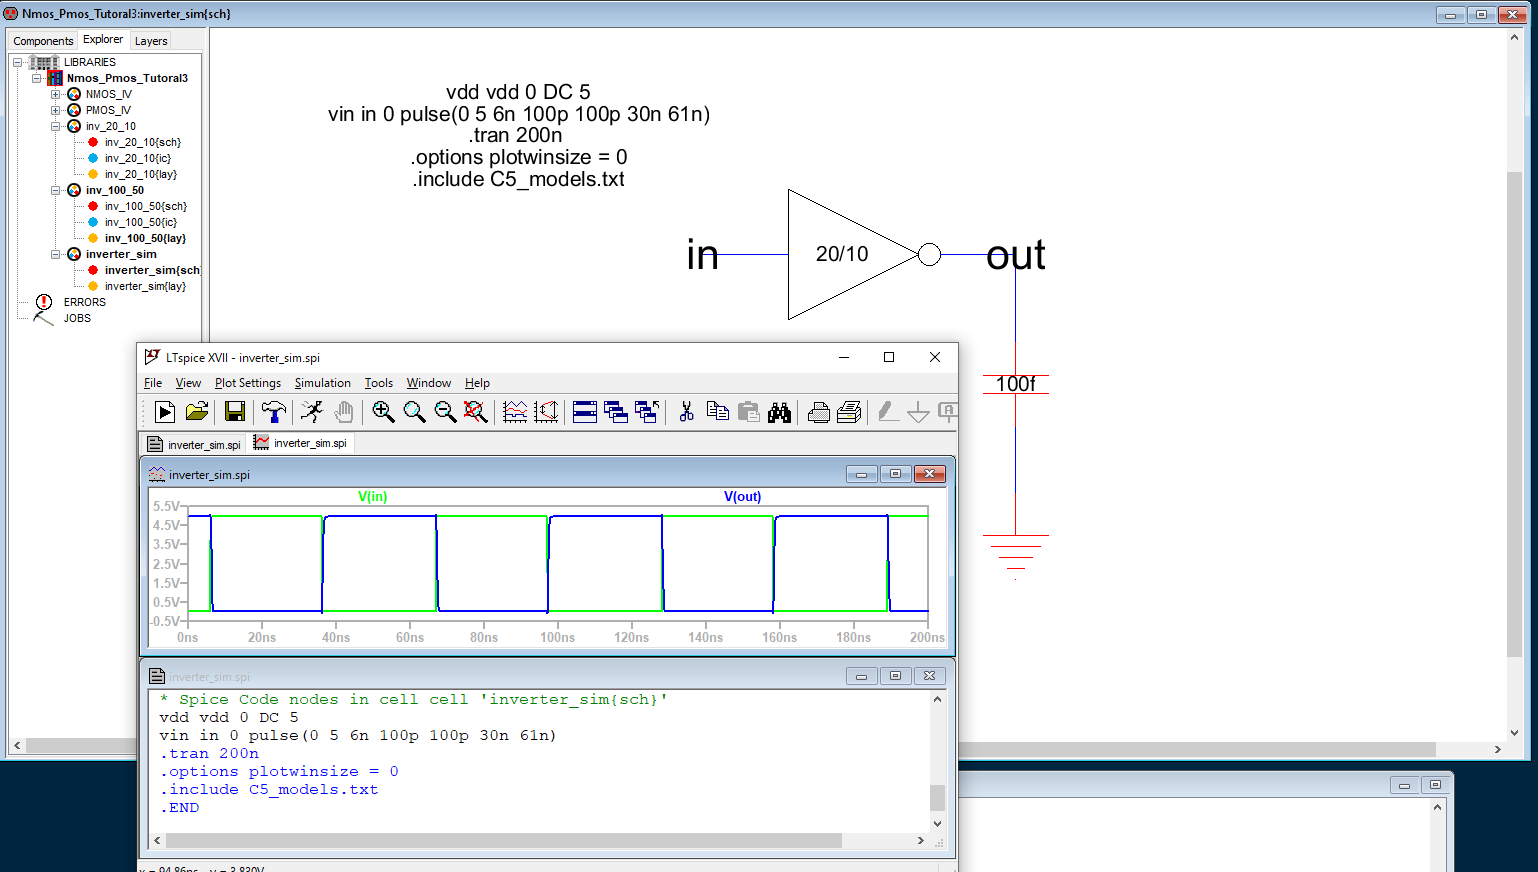
Task: Click the JOBS entry in explorer
Action: click(77, 318)
